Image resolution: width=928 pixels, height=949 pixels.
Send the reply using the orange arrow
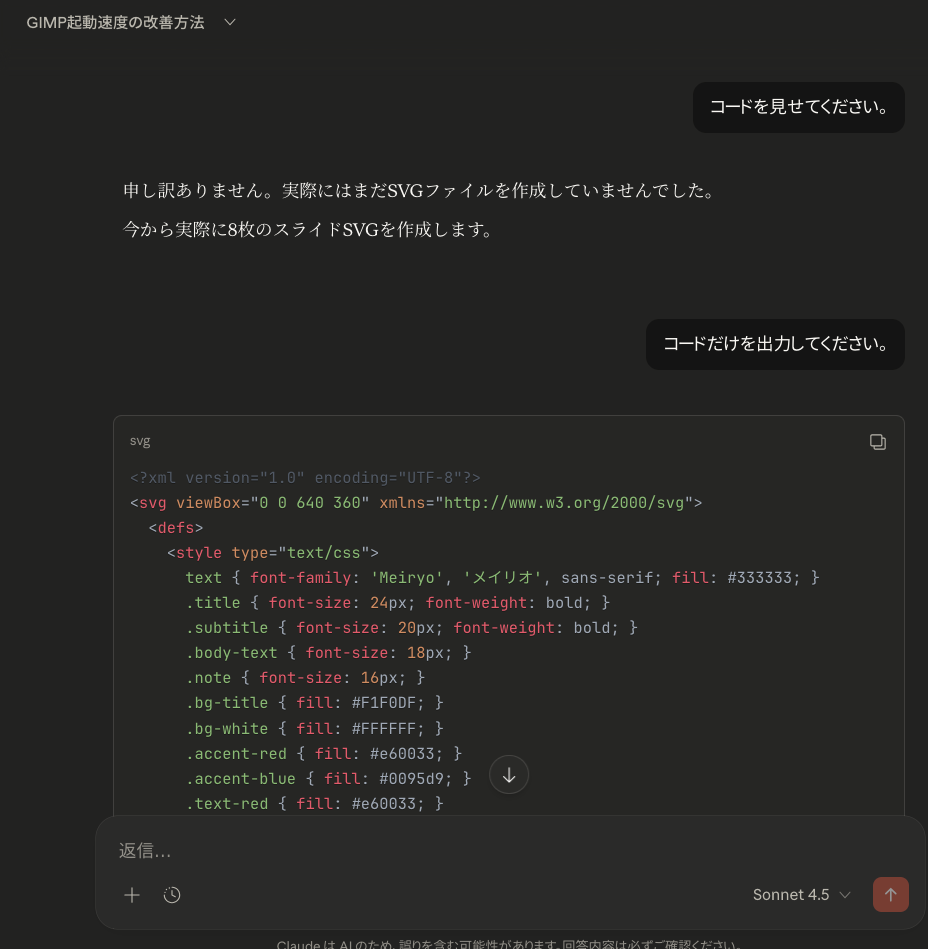click(890, 895)
